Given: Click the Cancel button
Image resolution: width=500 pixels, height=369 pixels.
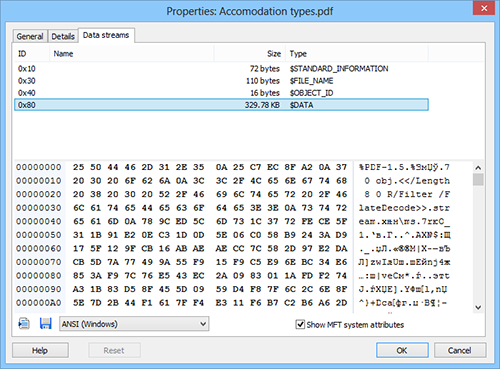Looking at the screenshot, I should 460,350.
